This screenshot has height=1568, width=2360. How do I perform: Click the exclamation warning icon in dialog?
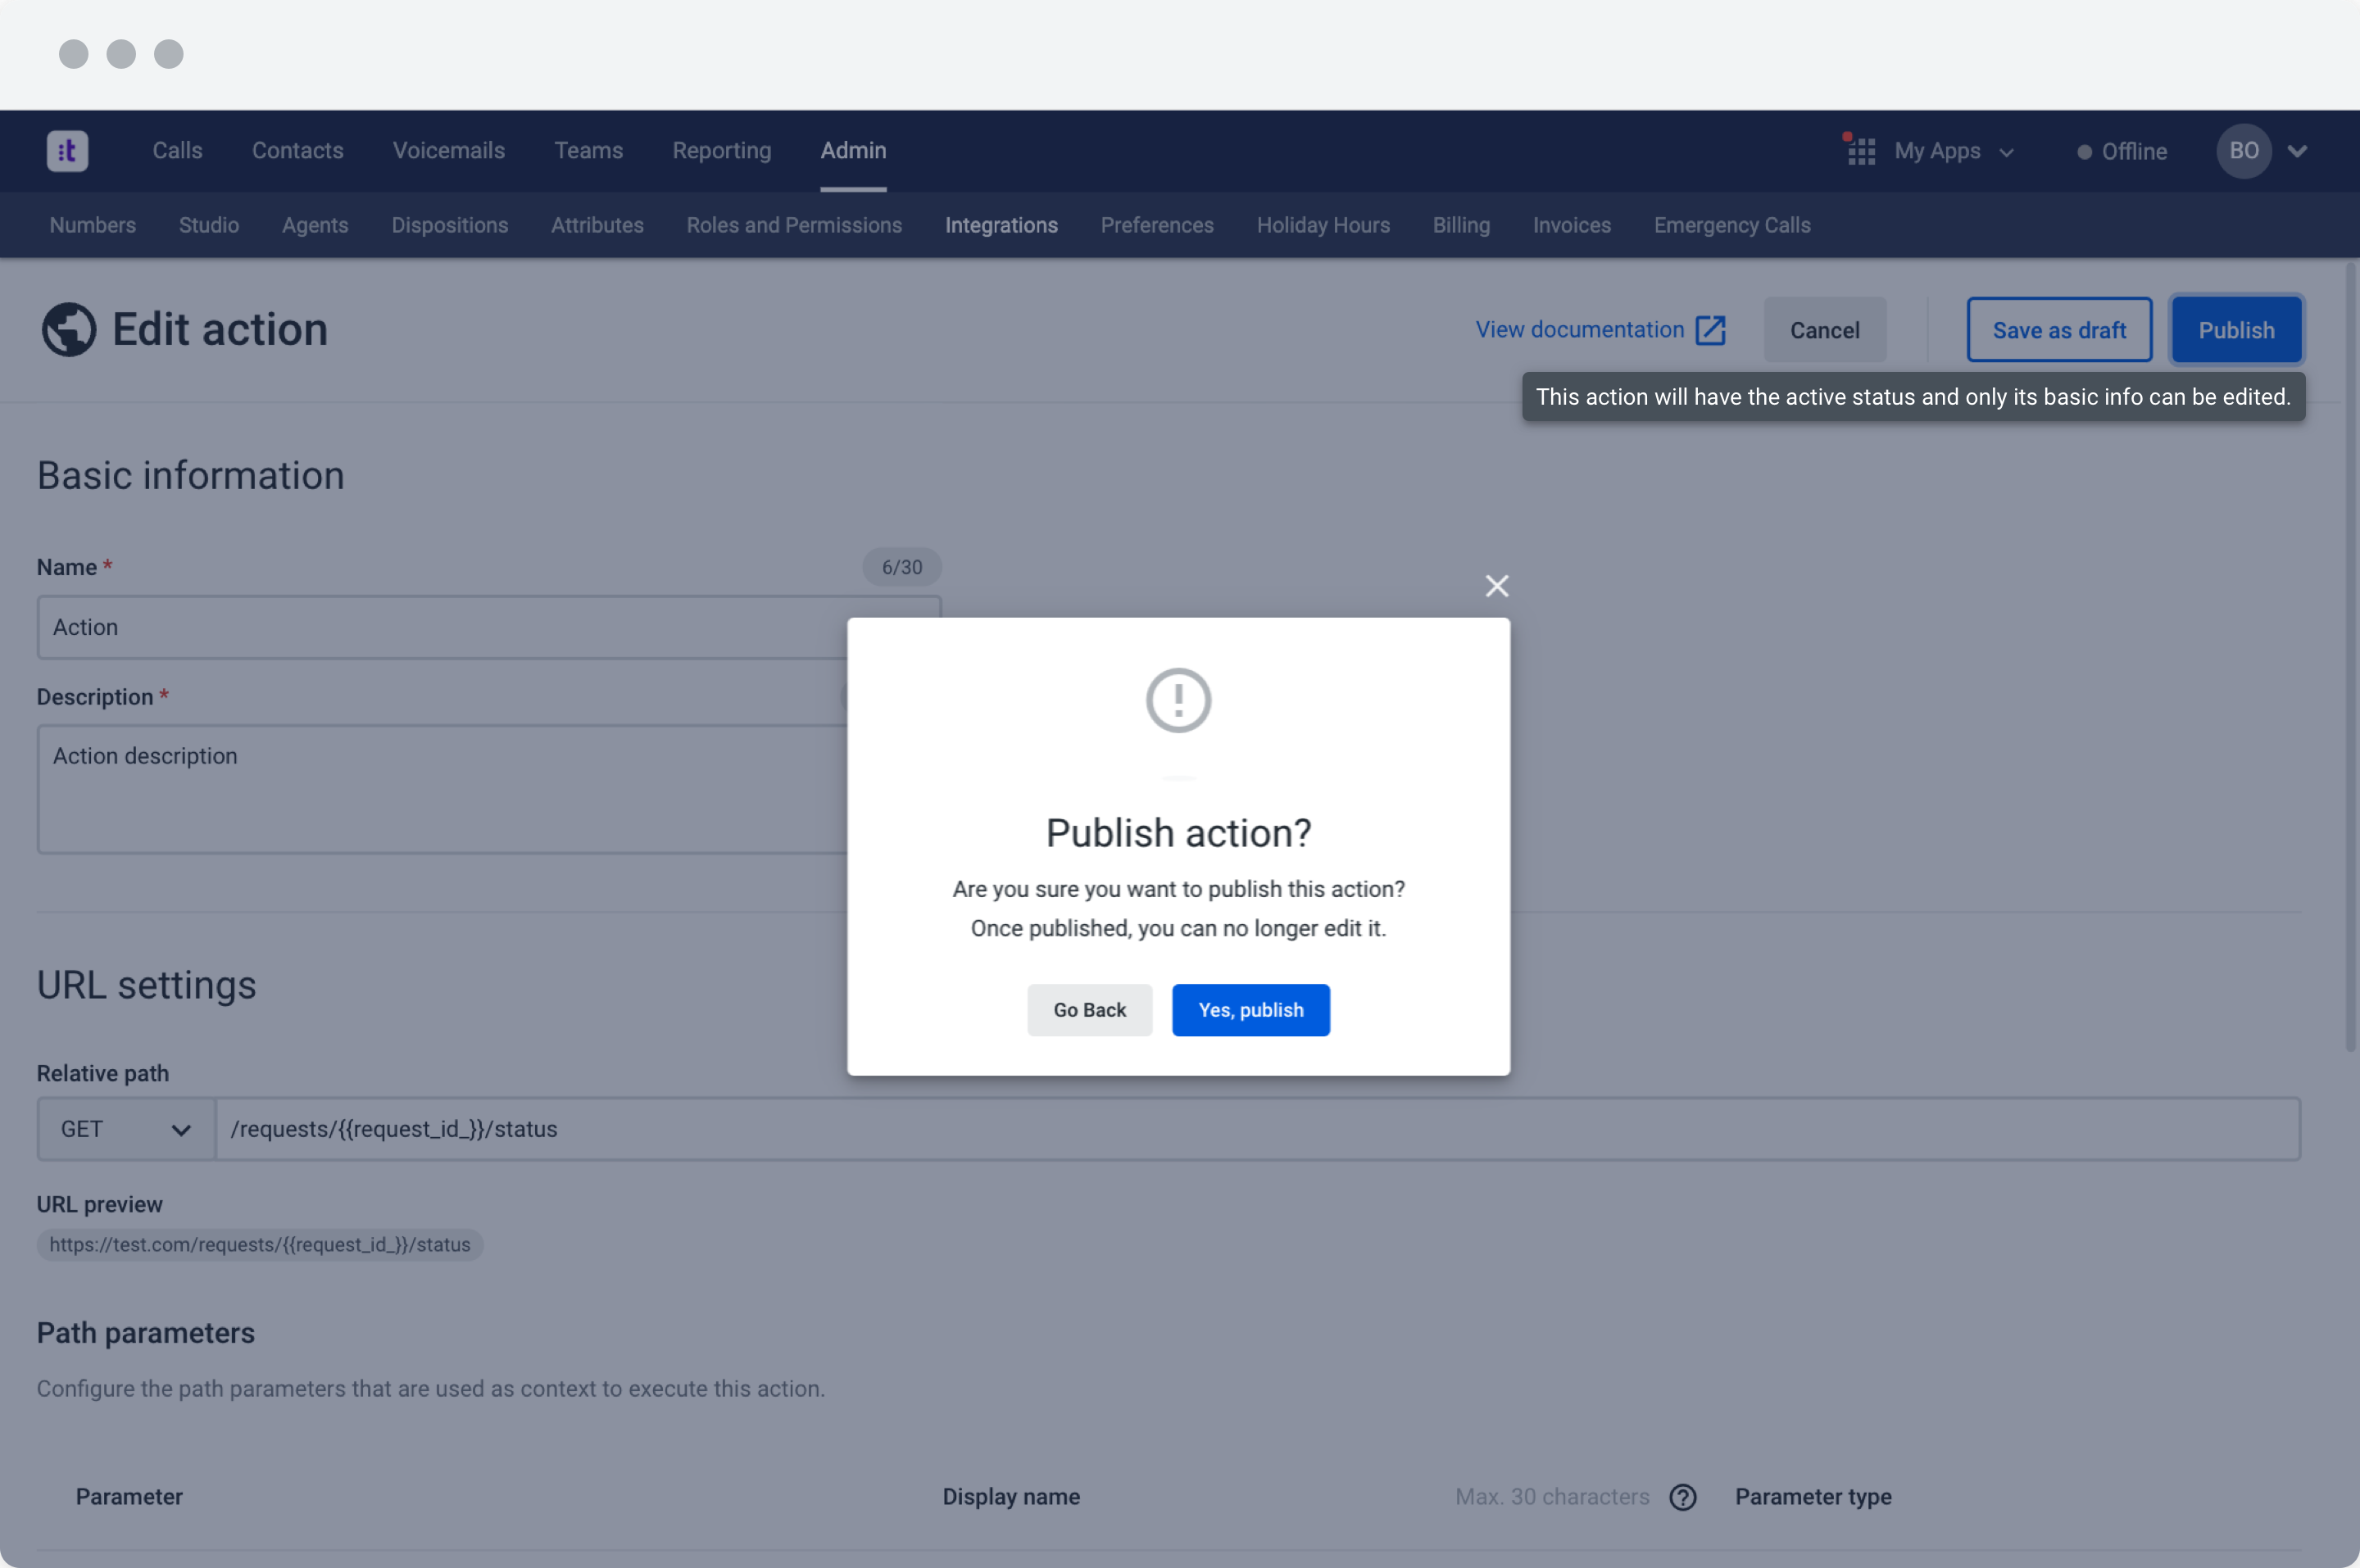click(x=1178, y=700)
